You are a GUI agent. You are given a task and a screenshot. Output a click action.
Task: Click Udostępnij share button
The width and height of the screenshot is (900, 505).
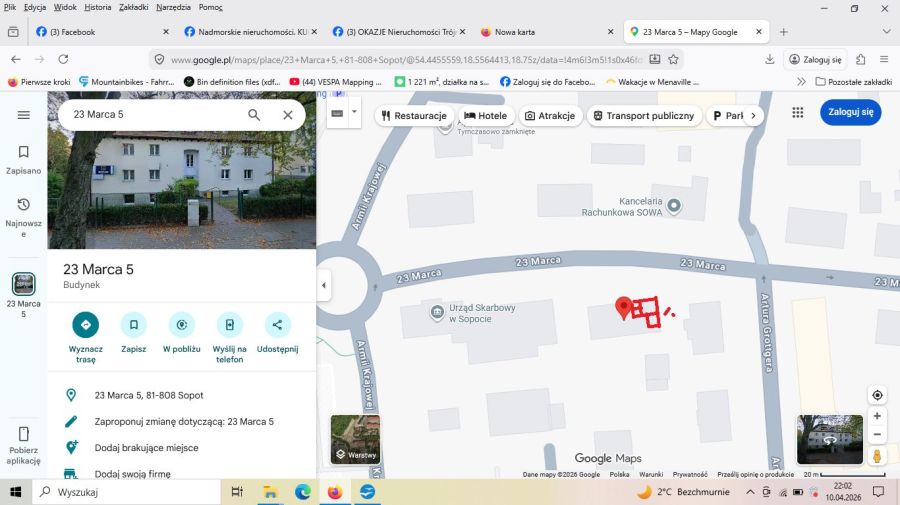(277, 325)
